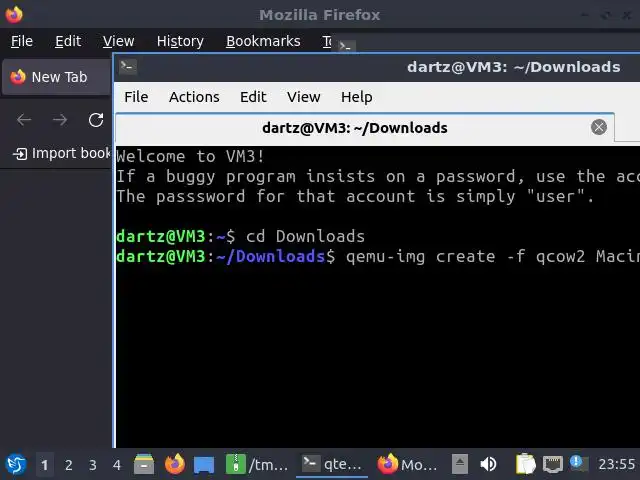The image size is (640, 480).
Task: Click Import bookmarks link in Firefox
Action: pyautogui.click(x=62, y=153)
